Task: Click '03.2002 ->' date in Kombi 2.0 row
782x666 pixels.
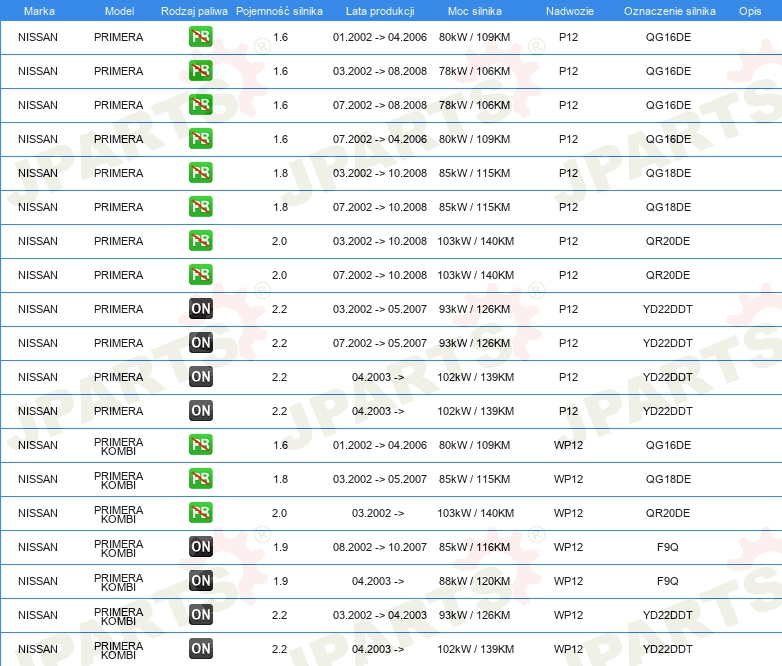Action: point(378,513)
